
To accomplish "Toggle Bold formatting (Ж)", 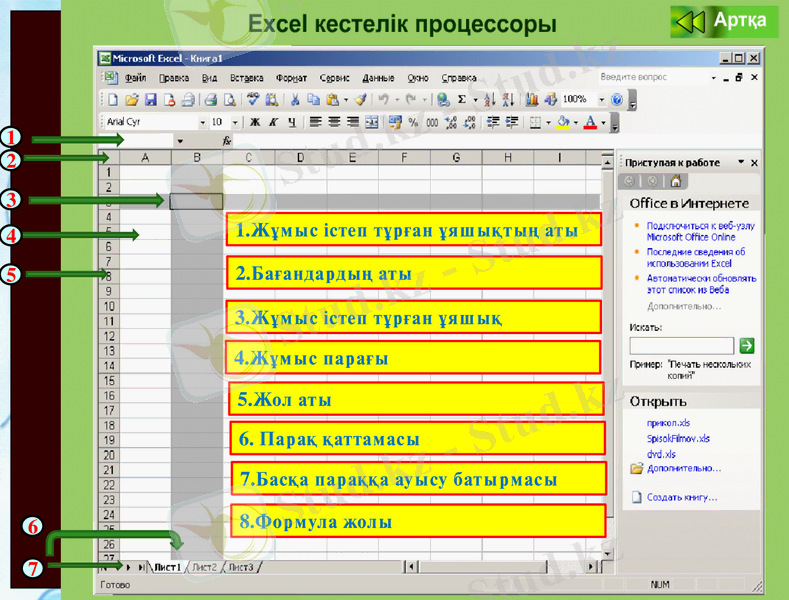I will (x=254, y=122).
